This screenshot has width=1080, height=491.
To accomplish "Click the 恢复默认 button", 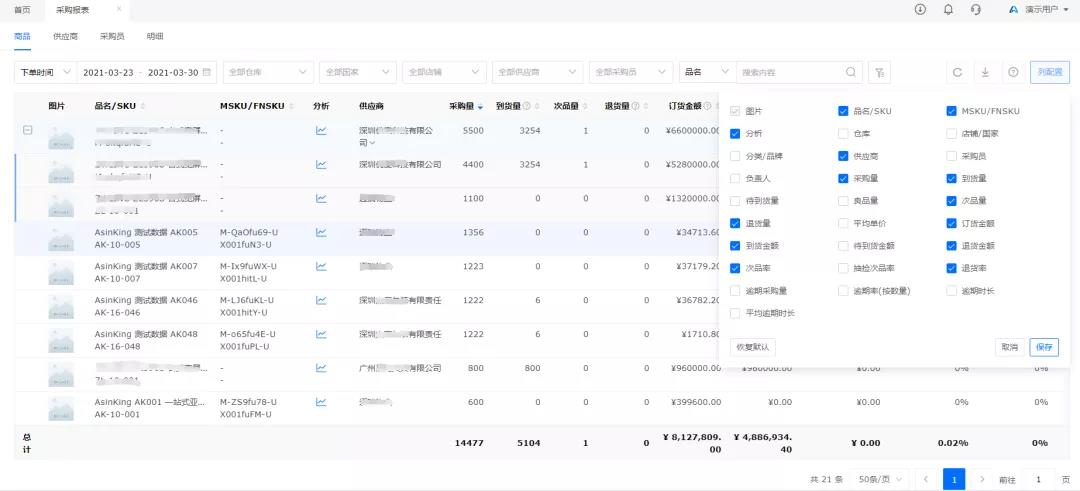I will [x=753, y=347].
